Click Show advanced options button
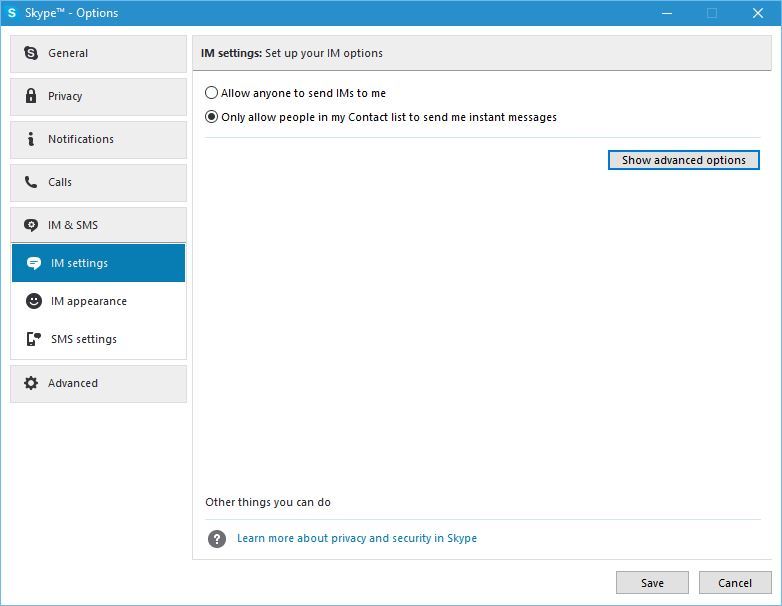The width and height of the screenshot is (782, 606). [x=684, y=160]
